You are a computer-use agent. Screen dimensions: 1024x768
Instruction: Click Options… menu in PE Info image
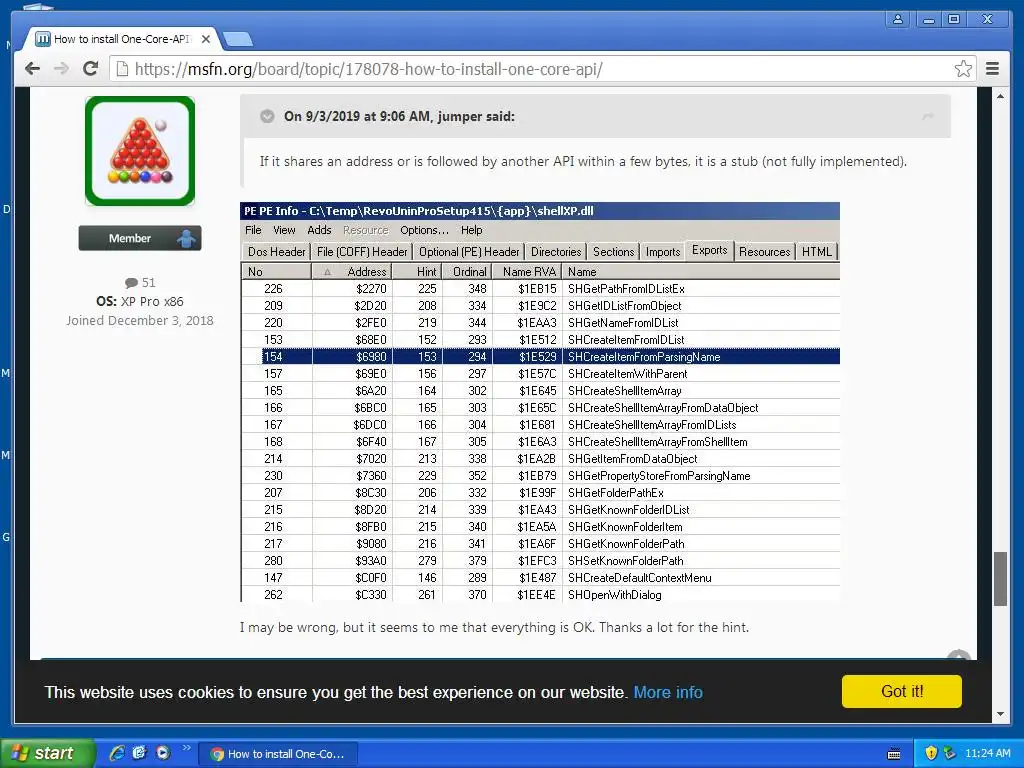pyautogui.click(x=424, y=230)
